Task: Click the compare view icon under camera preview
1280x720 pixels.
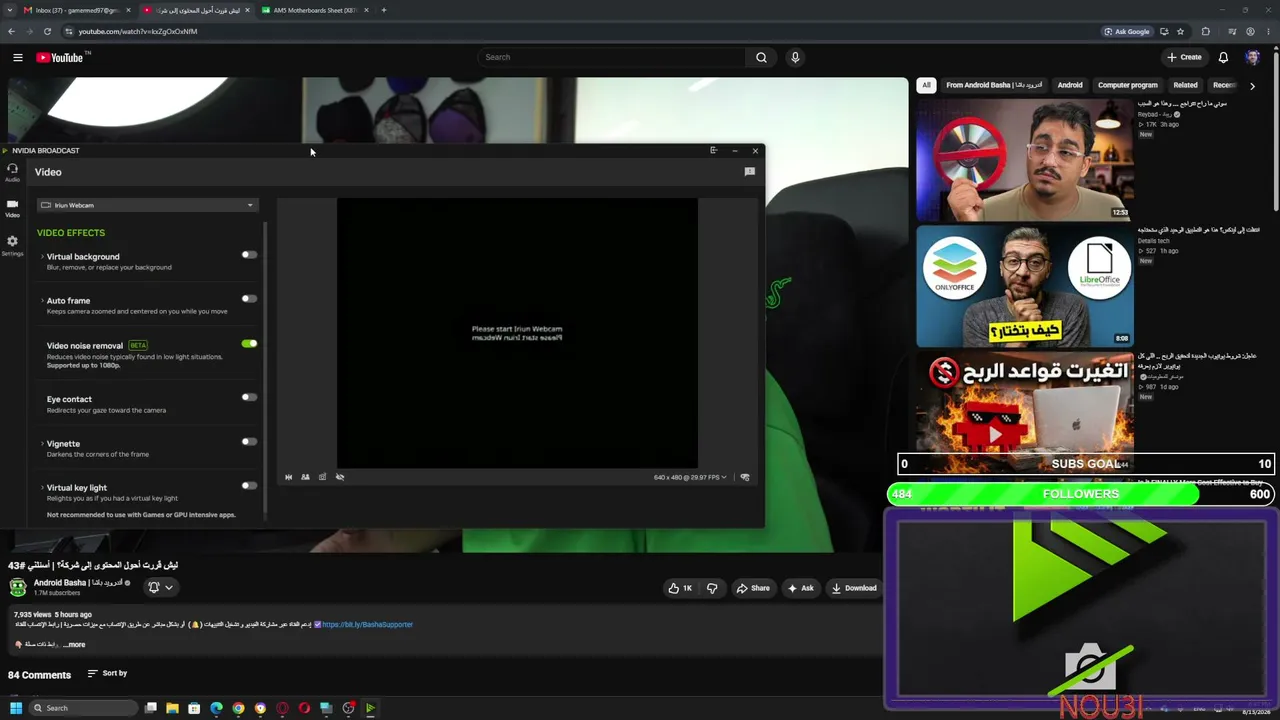Action: pos(305,477)
